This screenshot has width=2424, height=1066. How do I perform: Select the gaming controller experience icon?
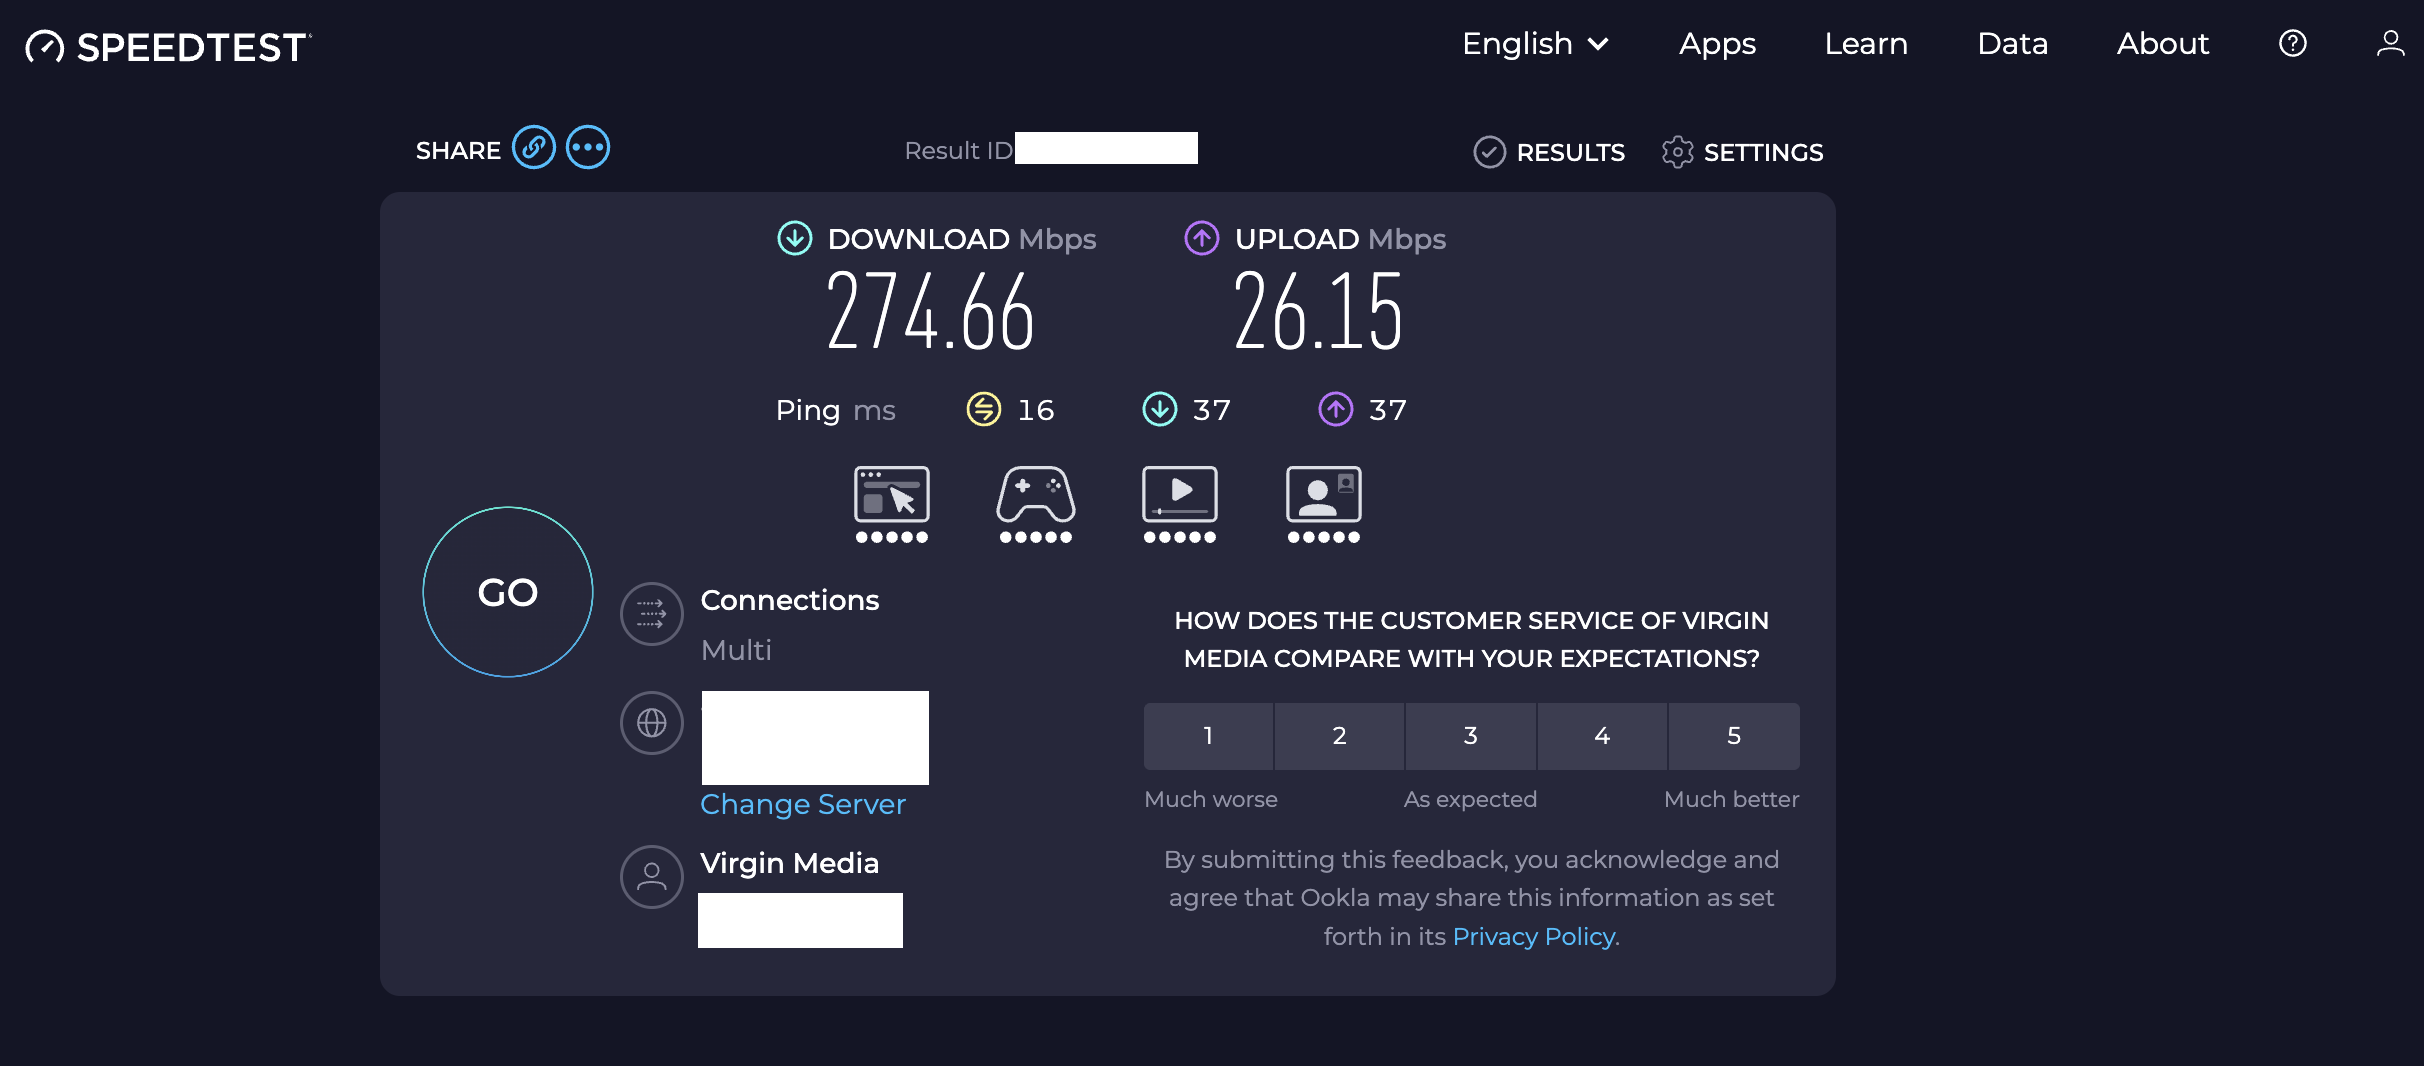[1036, 504]
